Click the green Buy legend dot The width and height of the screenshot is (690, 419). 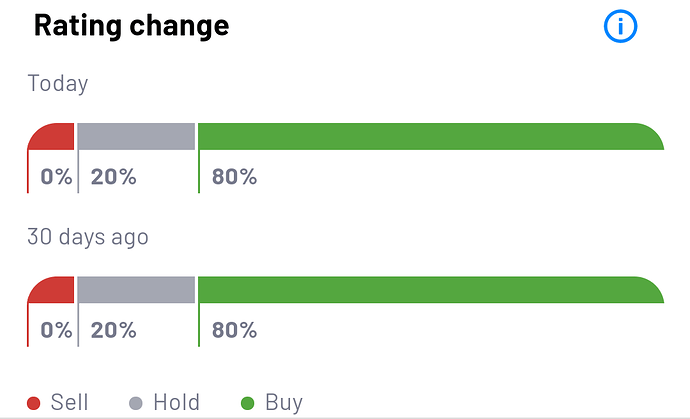[x=248, y=403]
